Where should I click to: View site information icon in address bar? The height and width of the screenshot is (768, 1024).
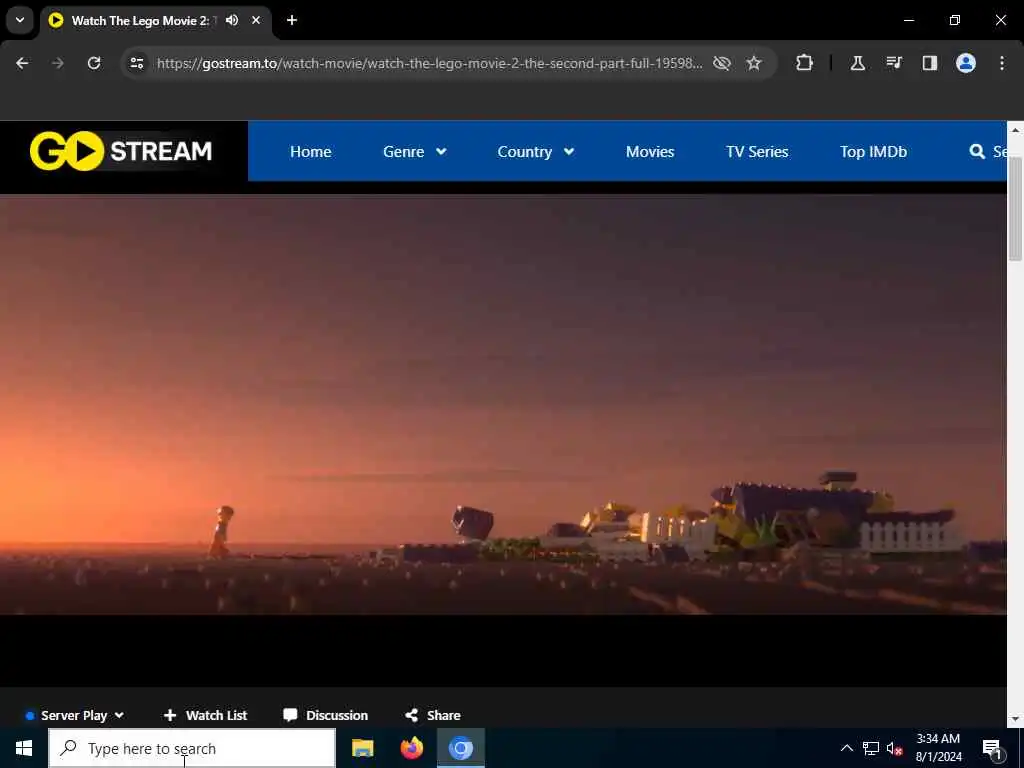[x=136, y=63]
